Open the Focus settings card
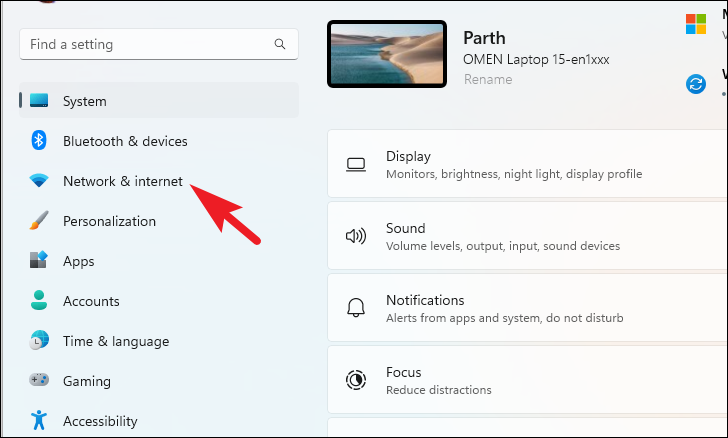This screenshot has height=438, width=728. click(x=527, y=380)
